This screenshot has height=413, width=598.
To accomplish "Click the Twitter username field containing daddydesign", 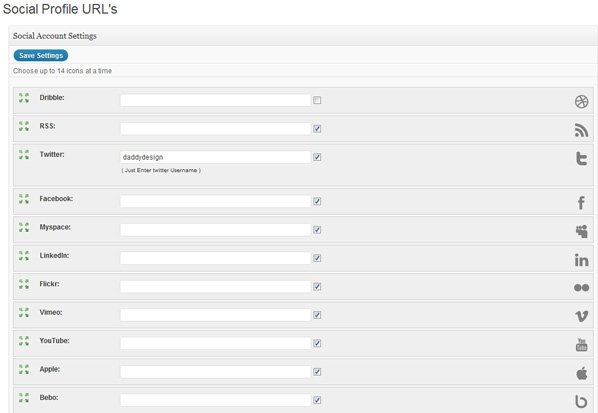I will tap(215, 157).
